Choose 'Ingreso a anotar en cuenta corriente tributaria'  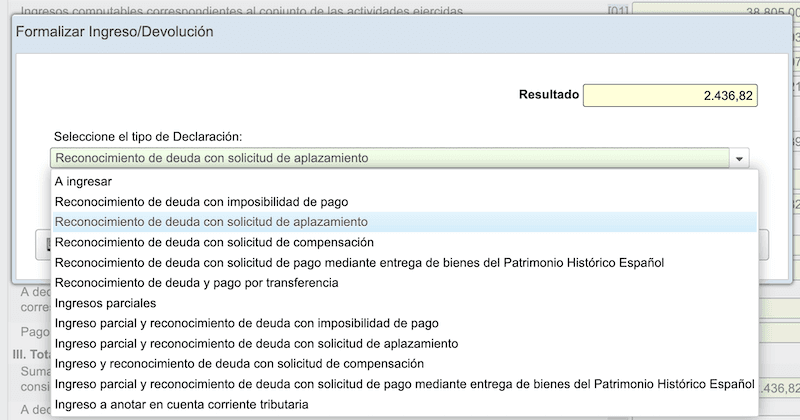point(405,405)
